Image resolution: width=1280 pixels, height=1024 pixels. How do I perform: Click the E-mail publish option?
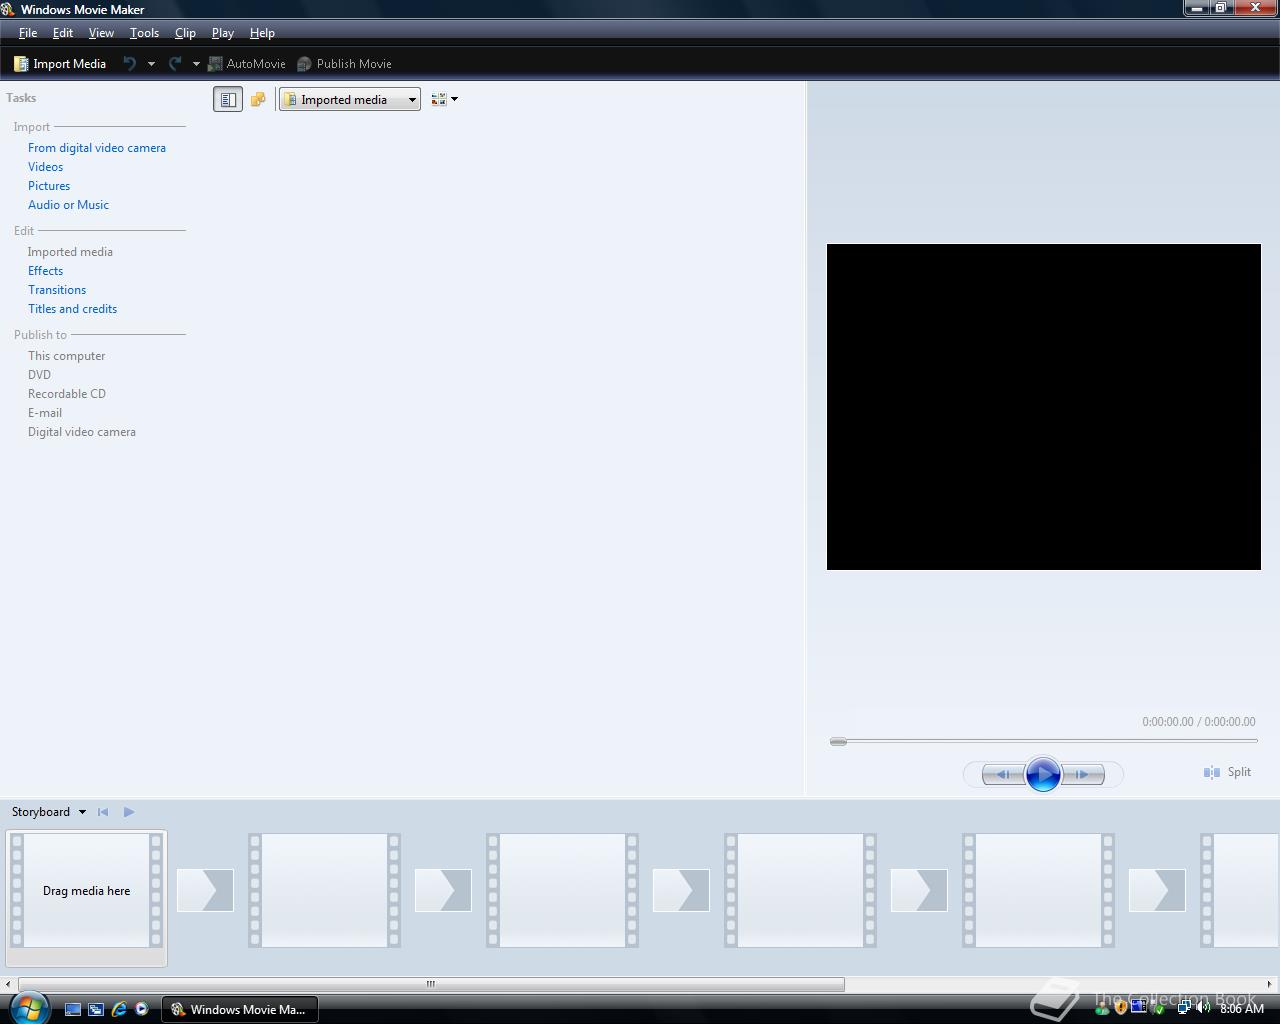(45, 413)
